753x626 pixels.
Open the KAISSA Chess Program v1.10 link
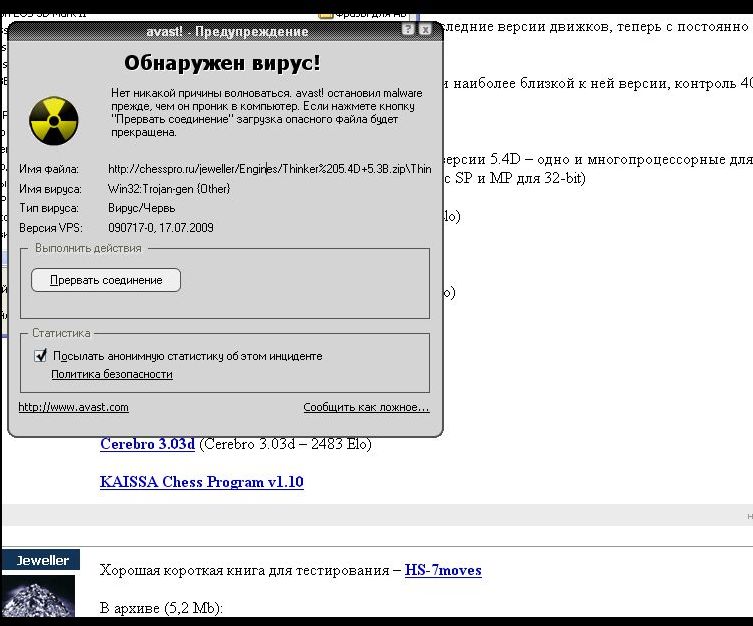201,482
